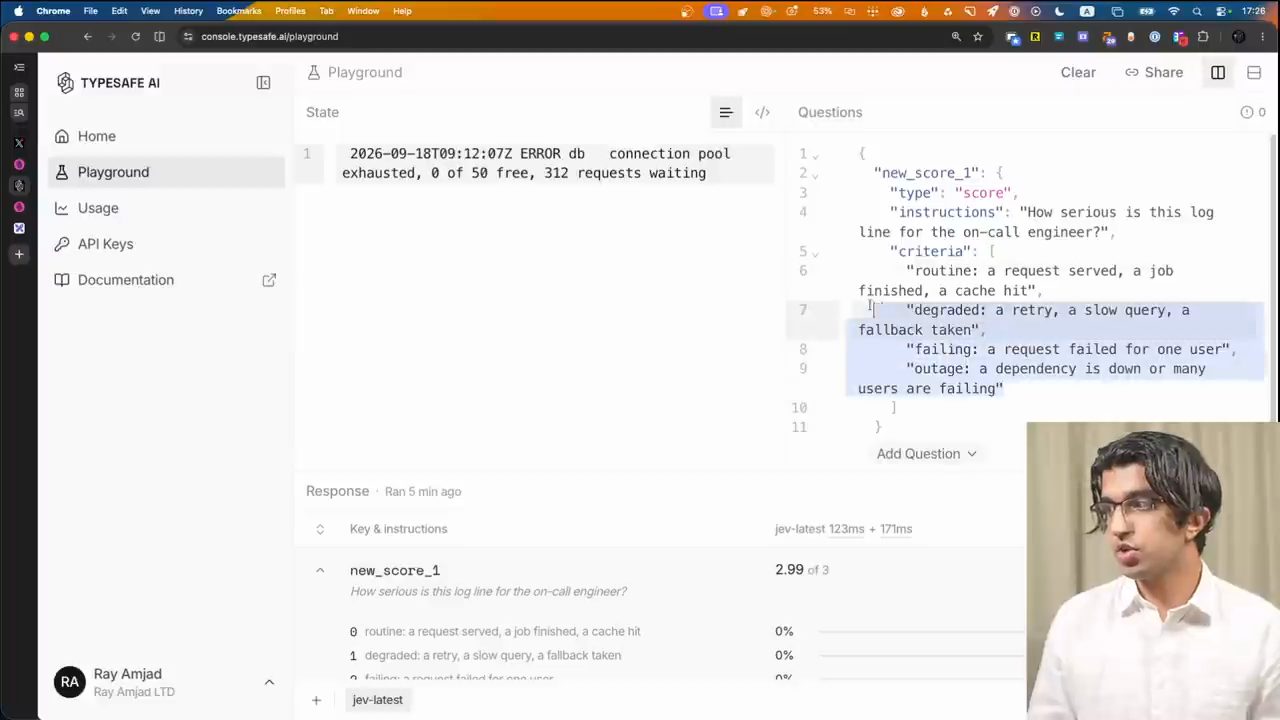Open the macOS Spotlight search
Image resolution: width=1280 pixels, height=720 pixels.
point(1197,11)
